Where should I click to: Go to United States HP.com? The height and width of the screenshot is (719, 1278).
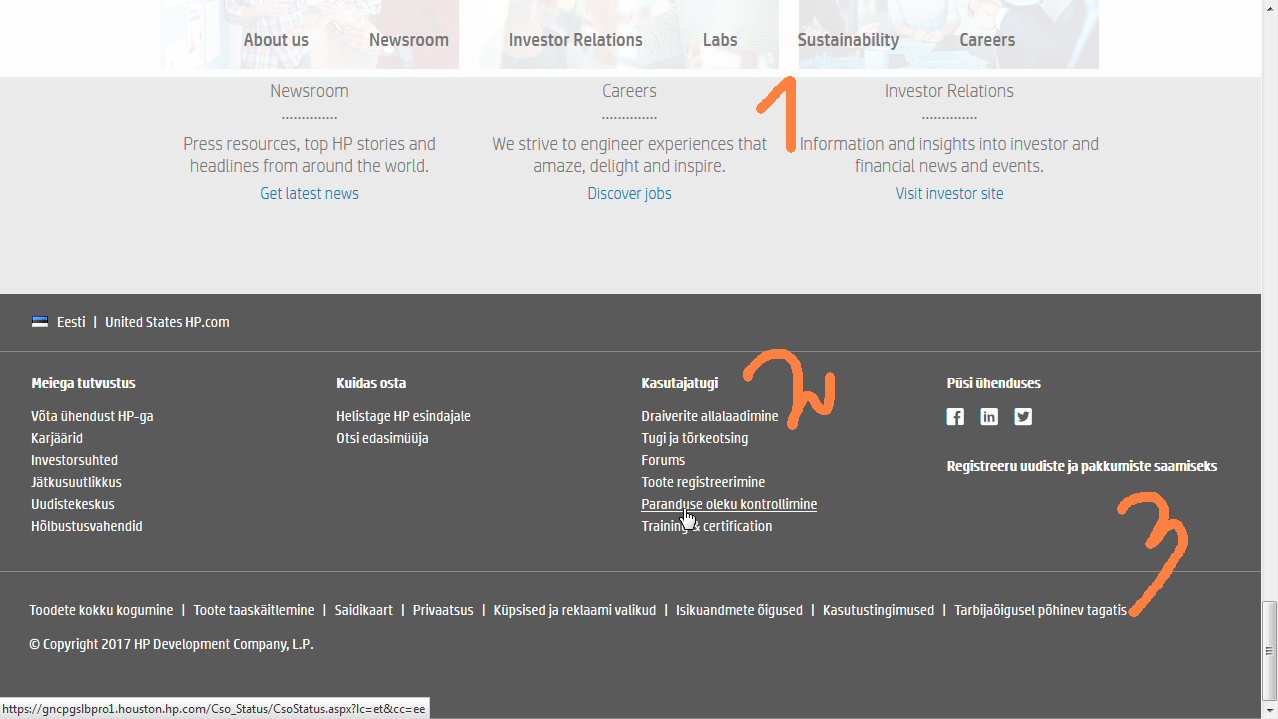pyautogui.click(x=167, y=322)
